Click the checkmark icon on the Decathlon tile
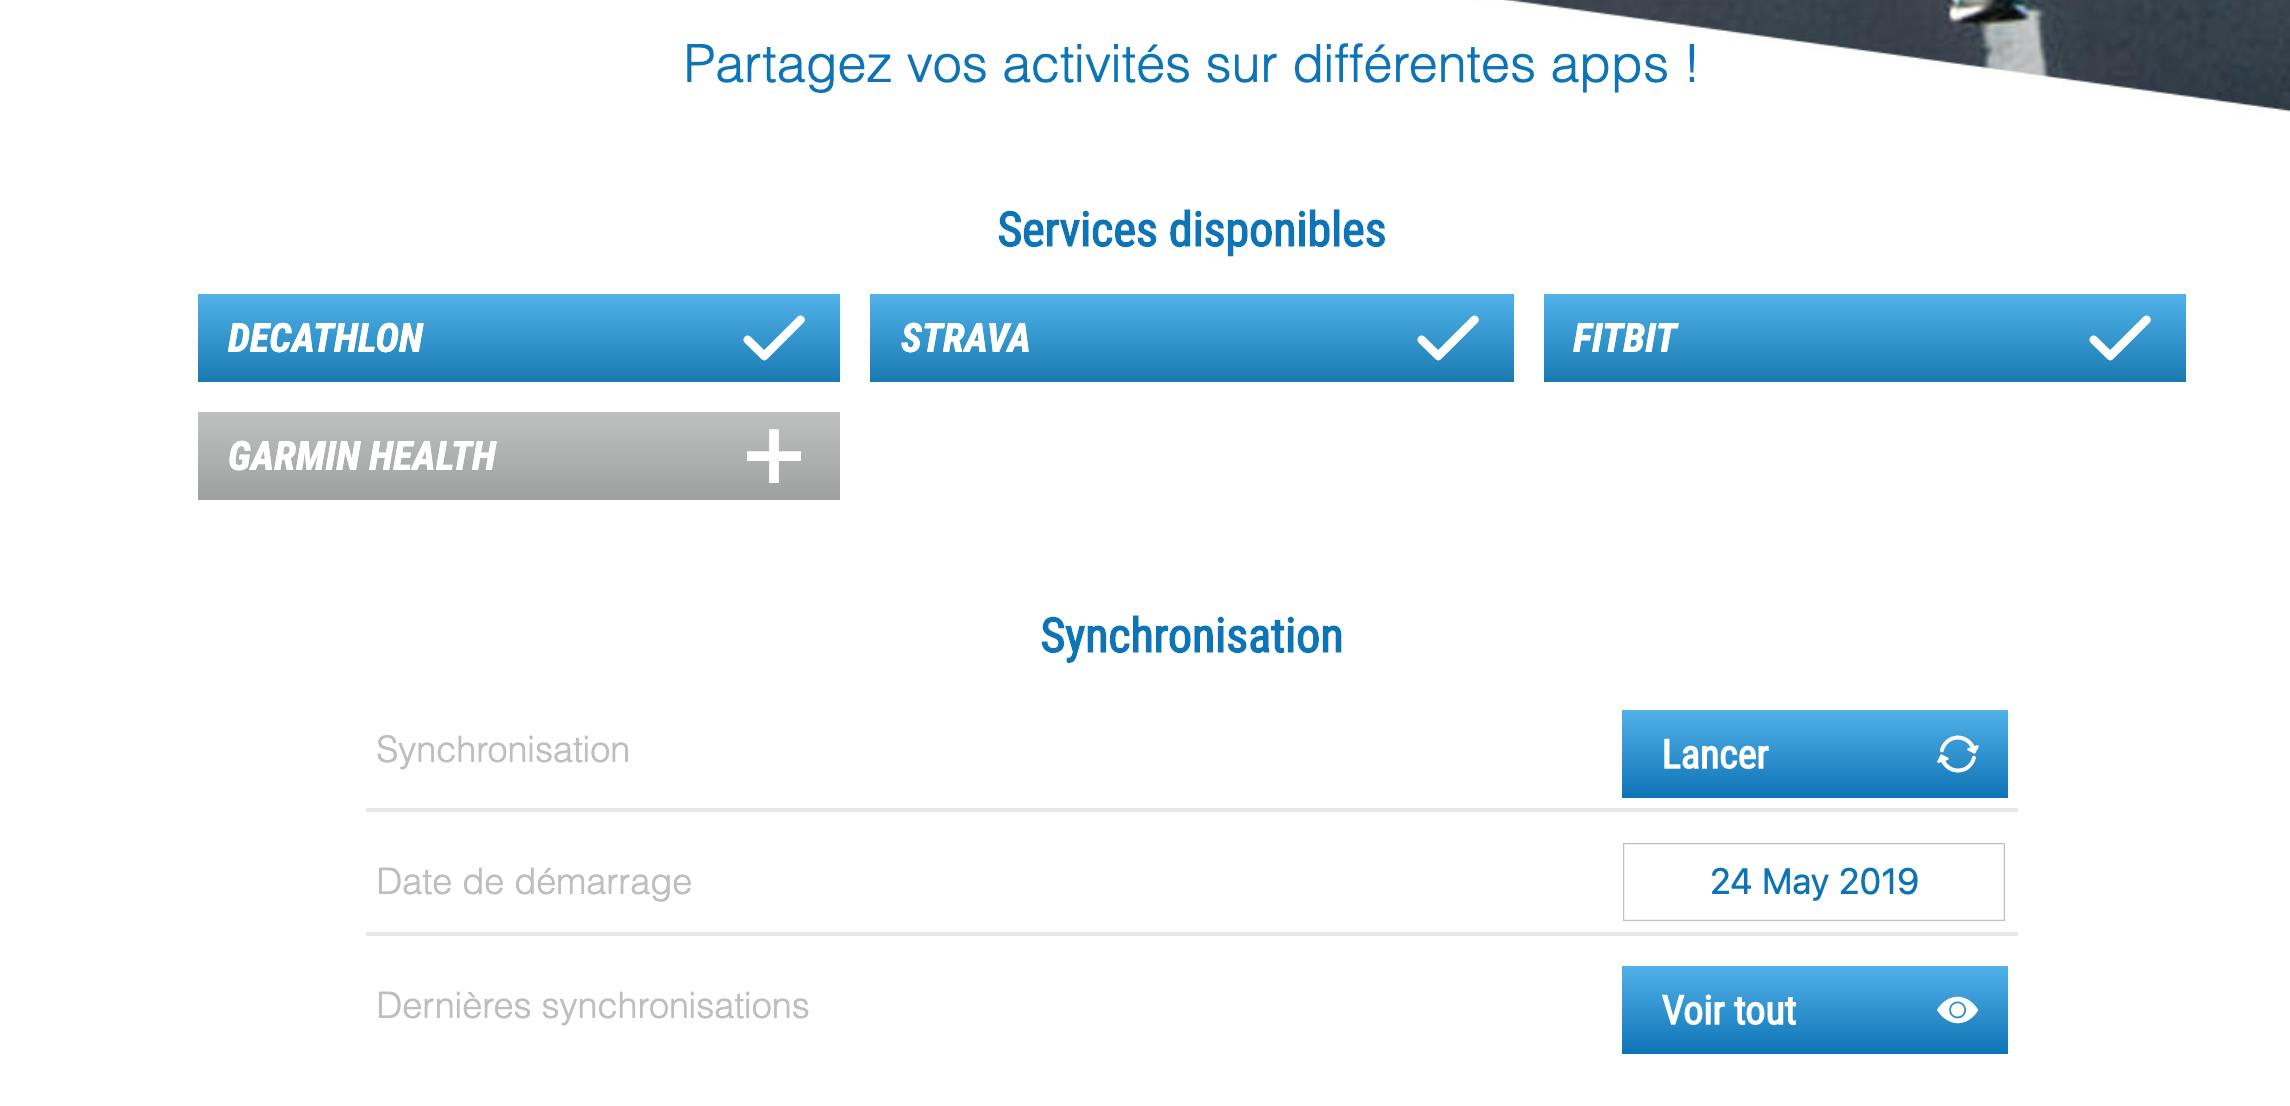2290x1106 pixels. (x=773, y=338)
